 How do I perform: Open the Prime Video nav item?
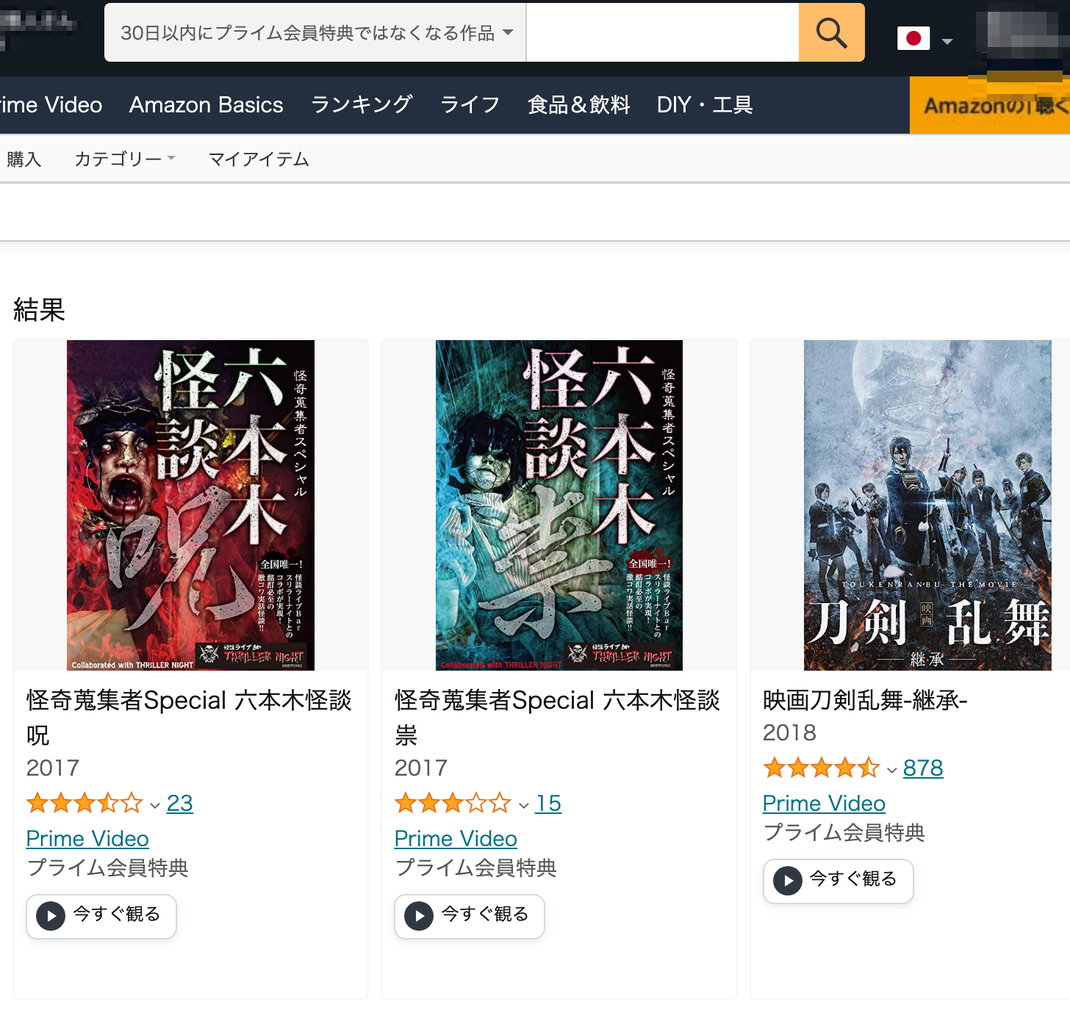tap(51, 104)
